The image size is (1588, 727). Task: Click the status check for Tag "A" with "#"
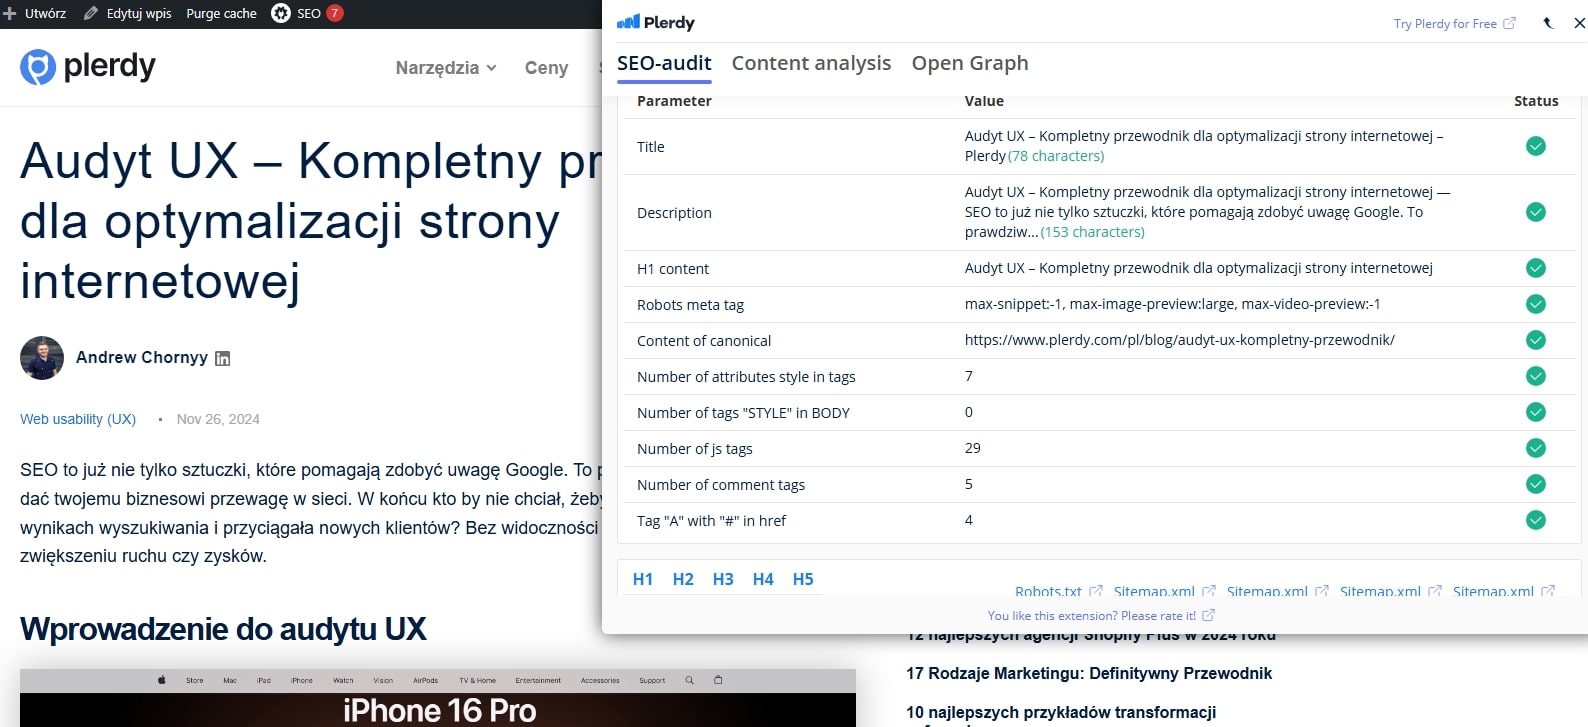tap(1536, 520)
